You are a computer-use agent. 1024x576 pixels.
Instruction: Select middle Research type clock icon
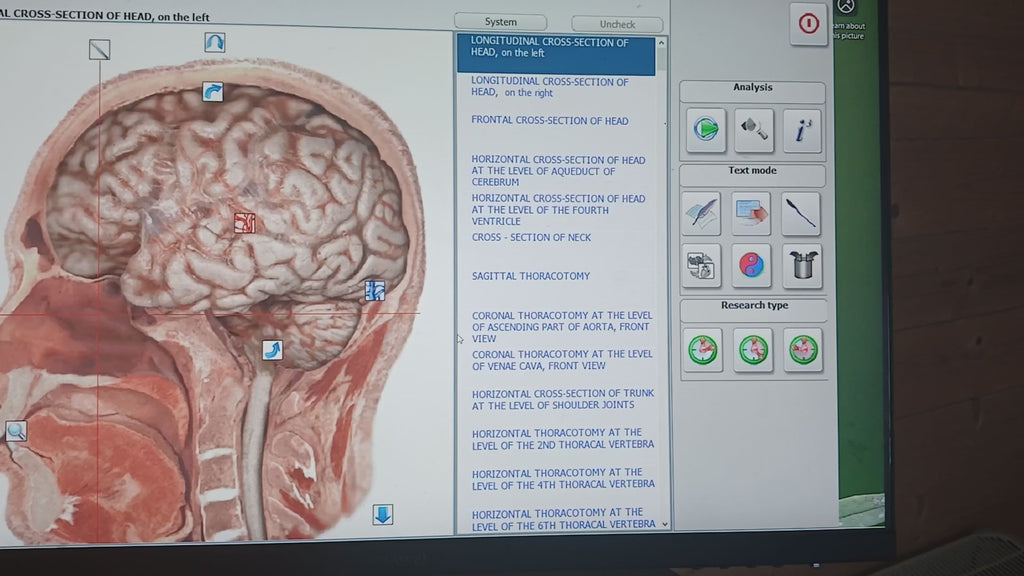pos(752,350)
